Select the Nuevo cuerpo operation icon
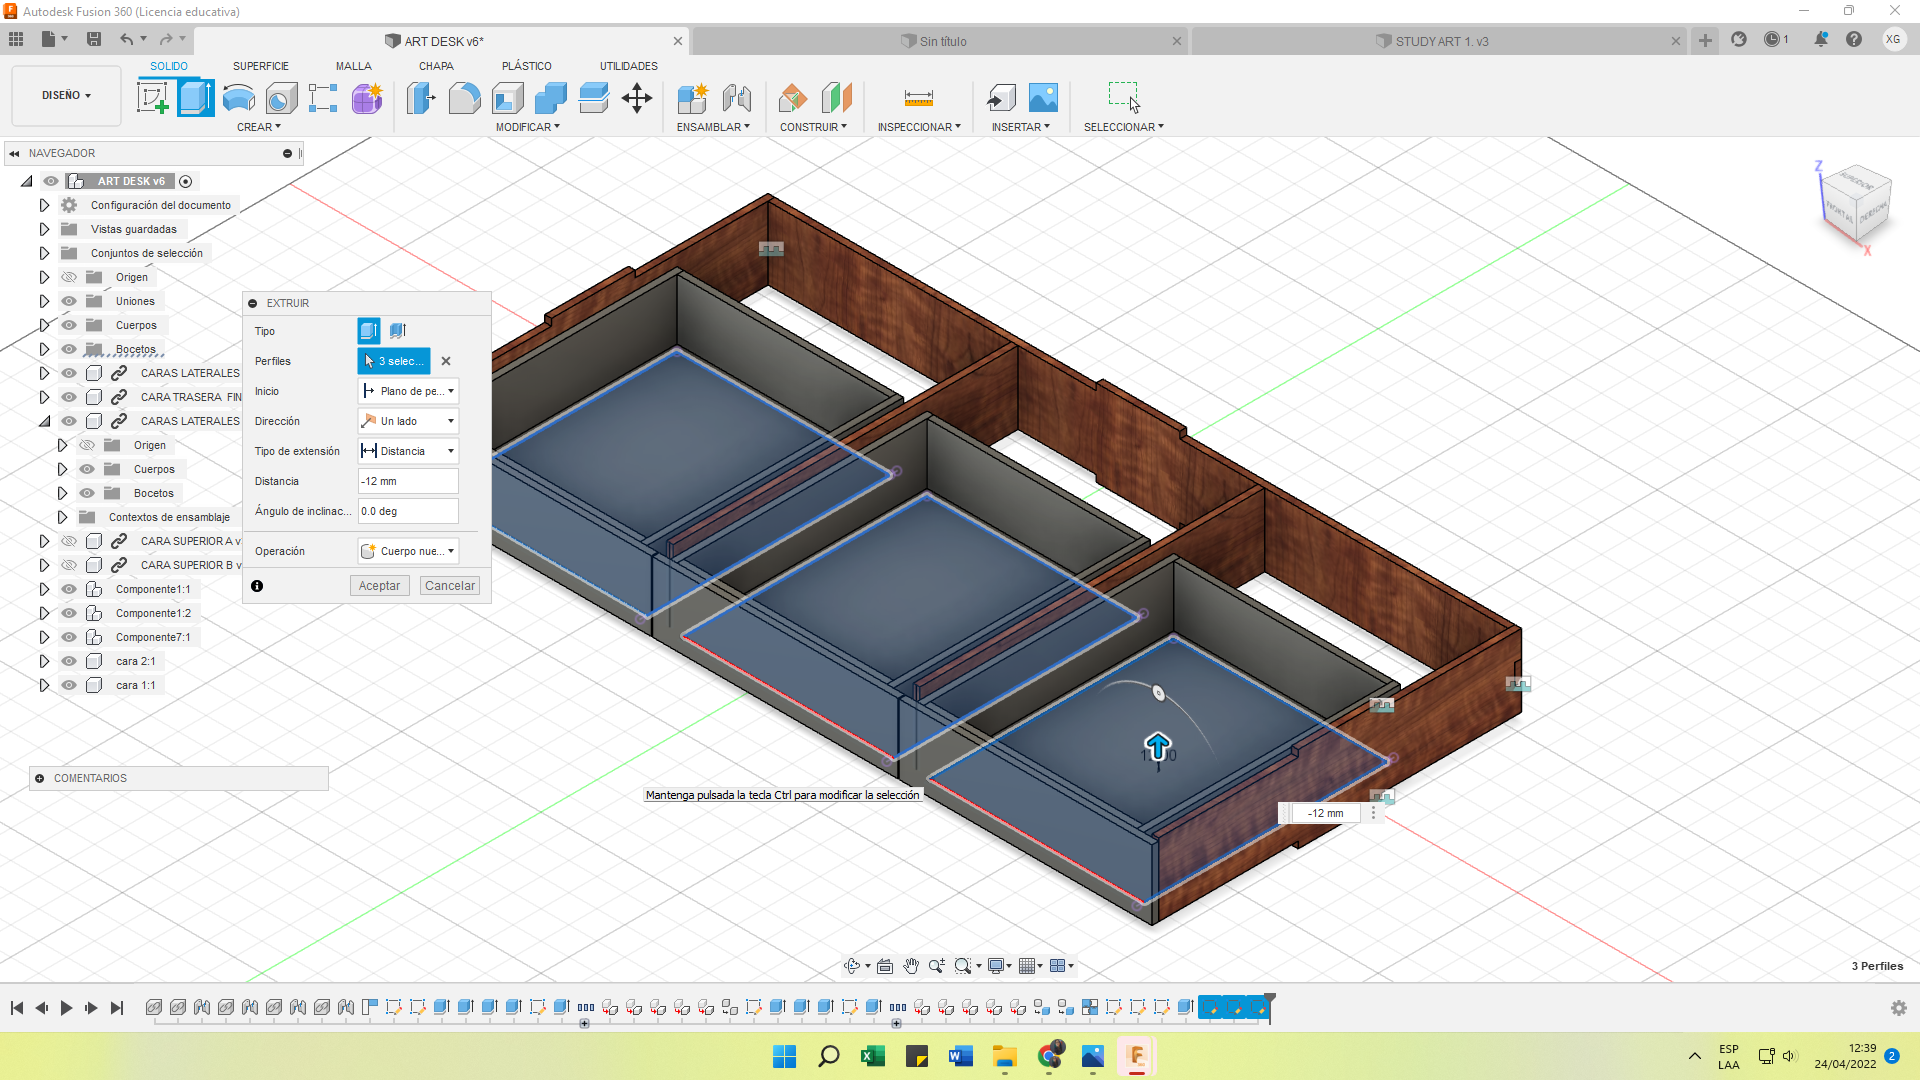1920x1080 pixels. click(x=369, y=550)
